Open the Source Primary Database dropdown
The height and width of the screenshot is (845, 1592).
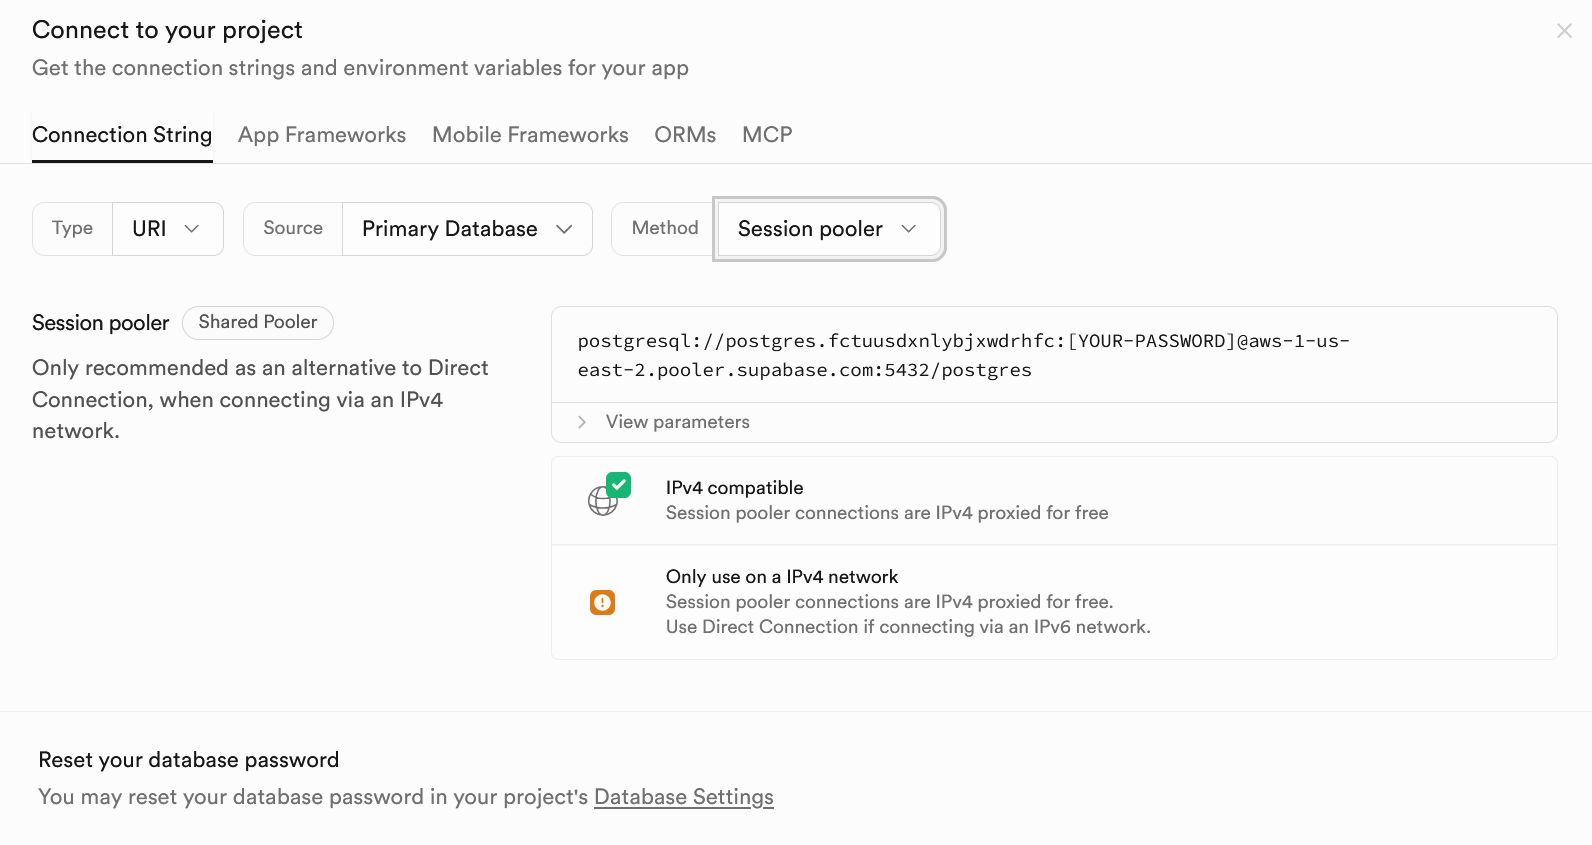[467, 229]
